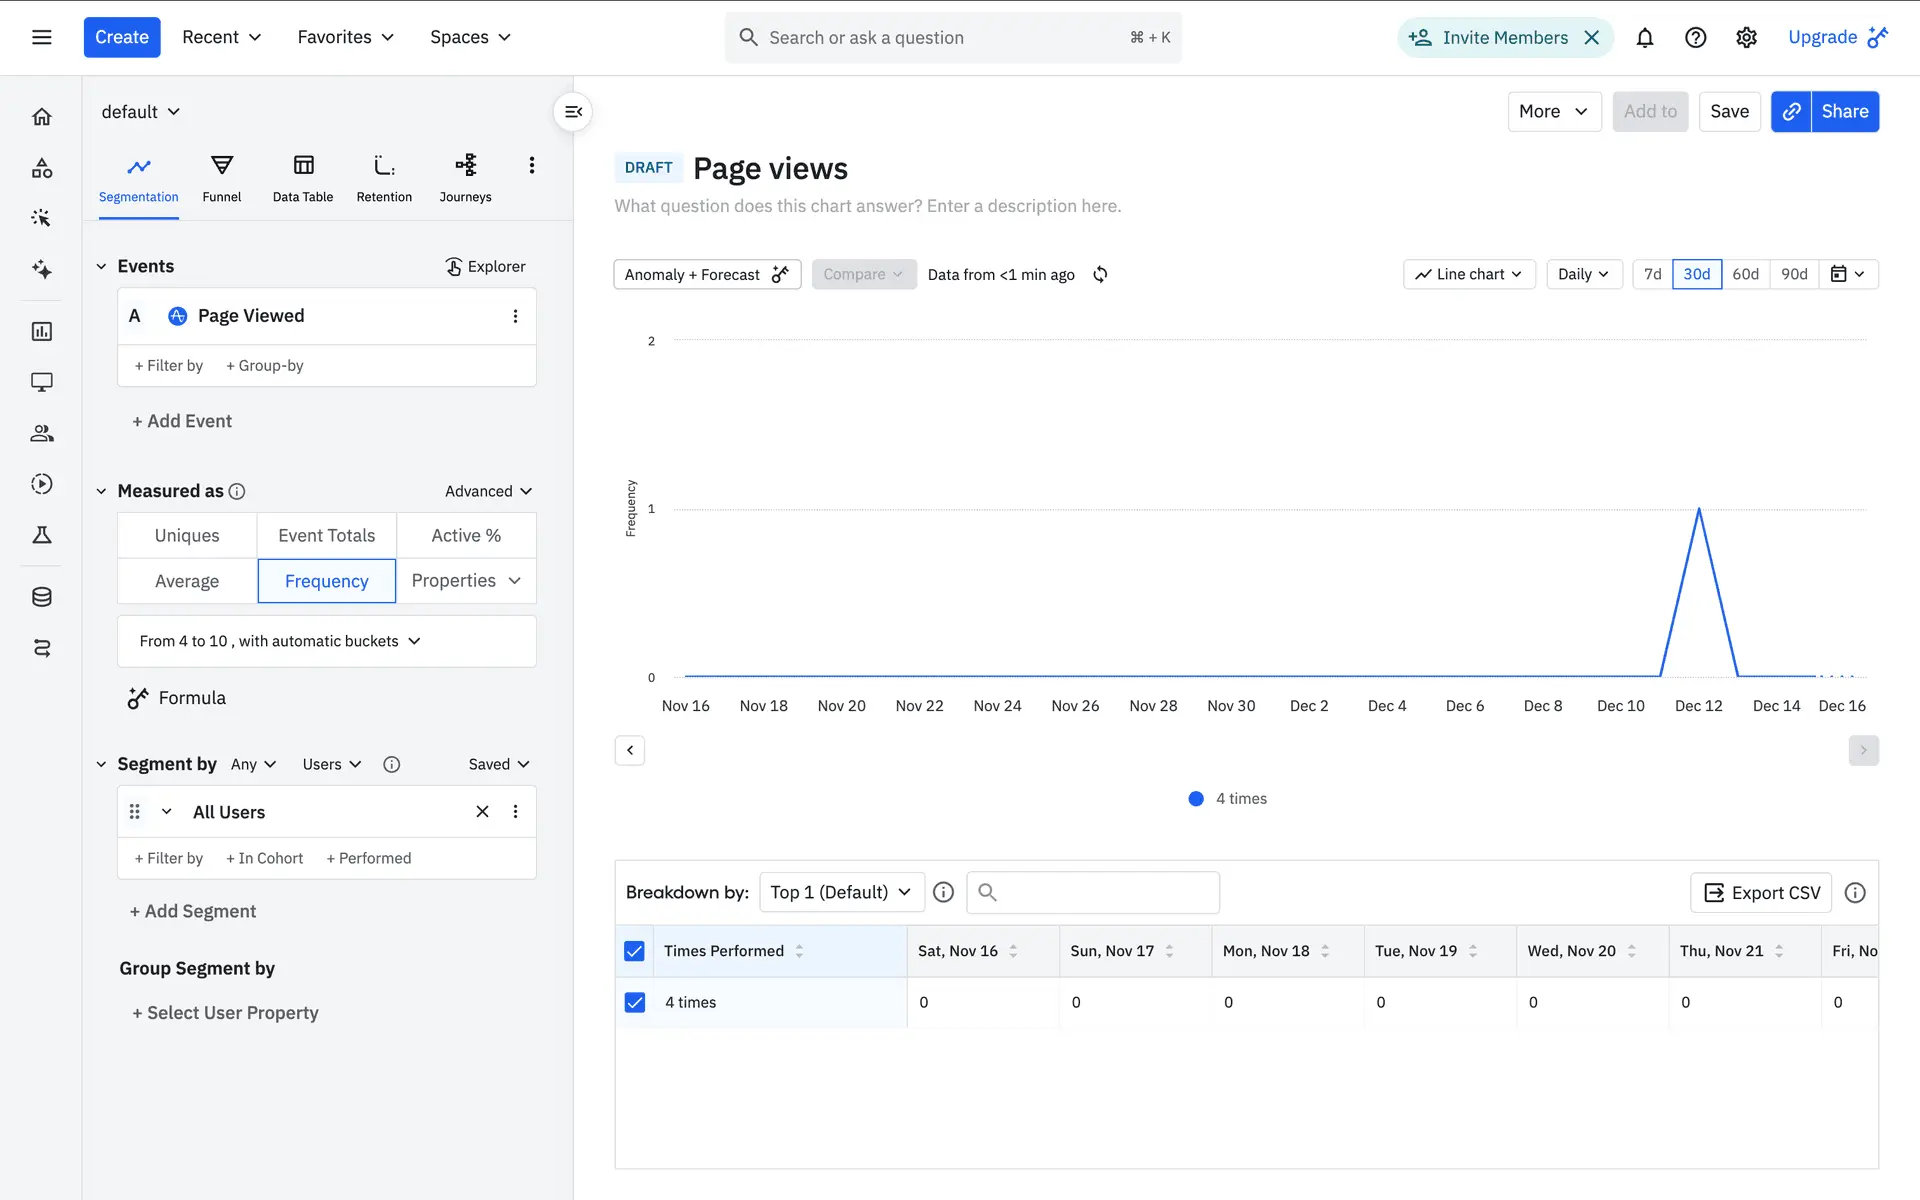The height and width of the screenshot is (1200, 1920).
Task: Open the Line chart dropdown
Action: pyautogui.click(x=1468, y=274)
